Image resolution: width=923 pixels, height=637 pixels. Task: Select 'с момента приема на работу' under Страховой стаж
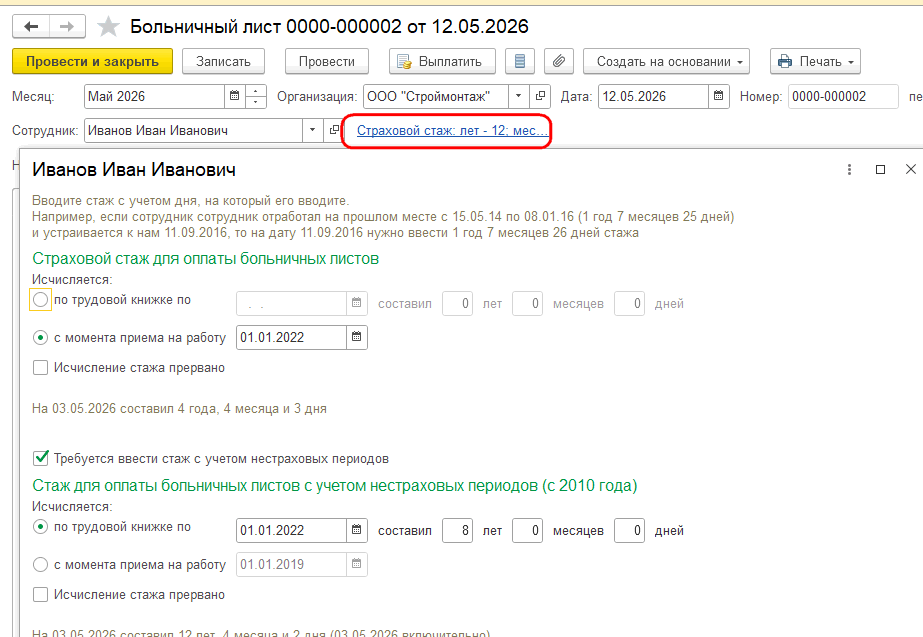[x=40, y=338]
